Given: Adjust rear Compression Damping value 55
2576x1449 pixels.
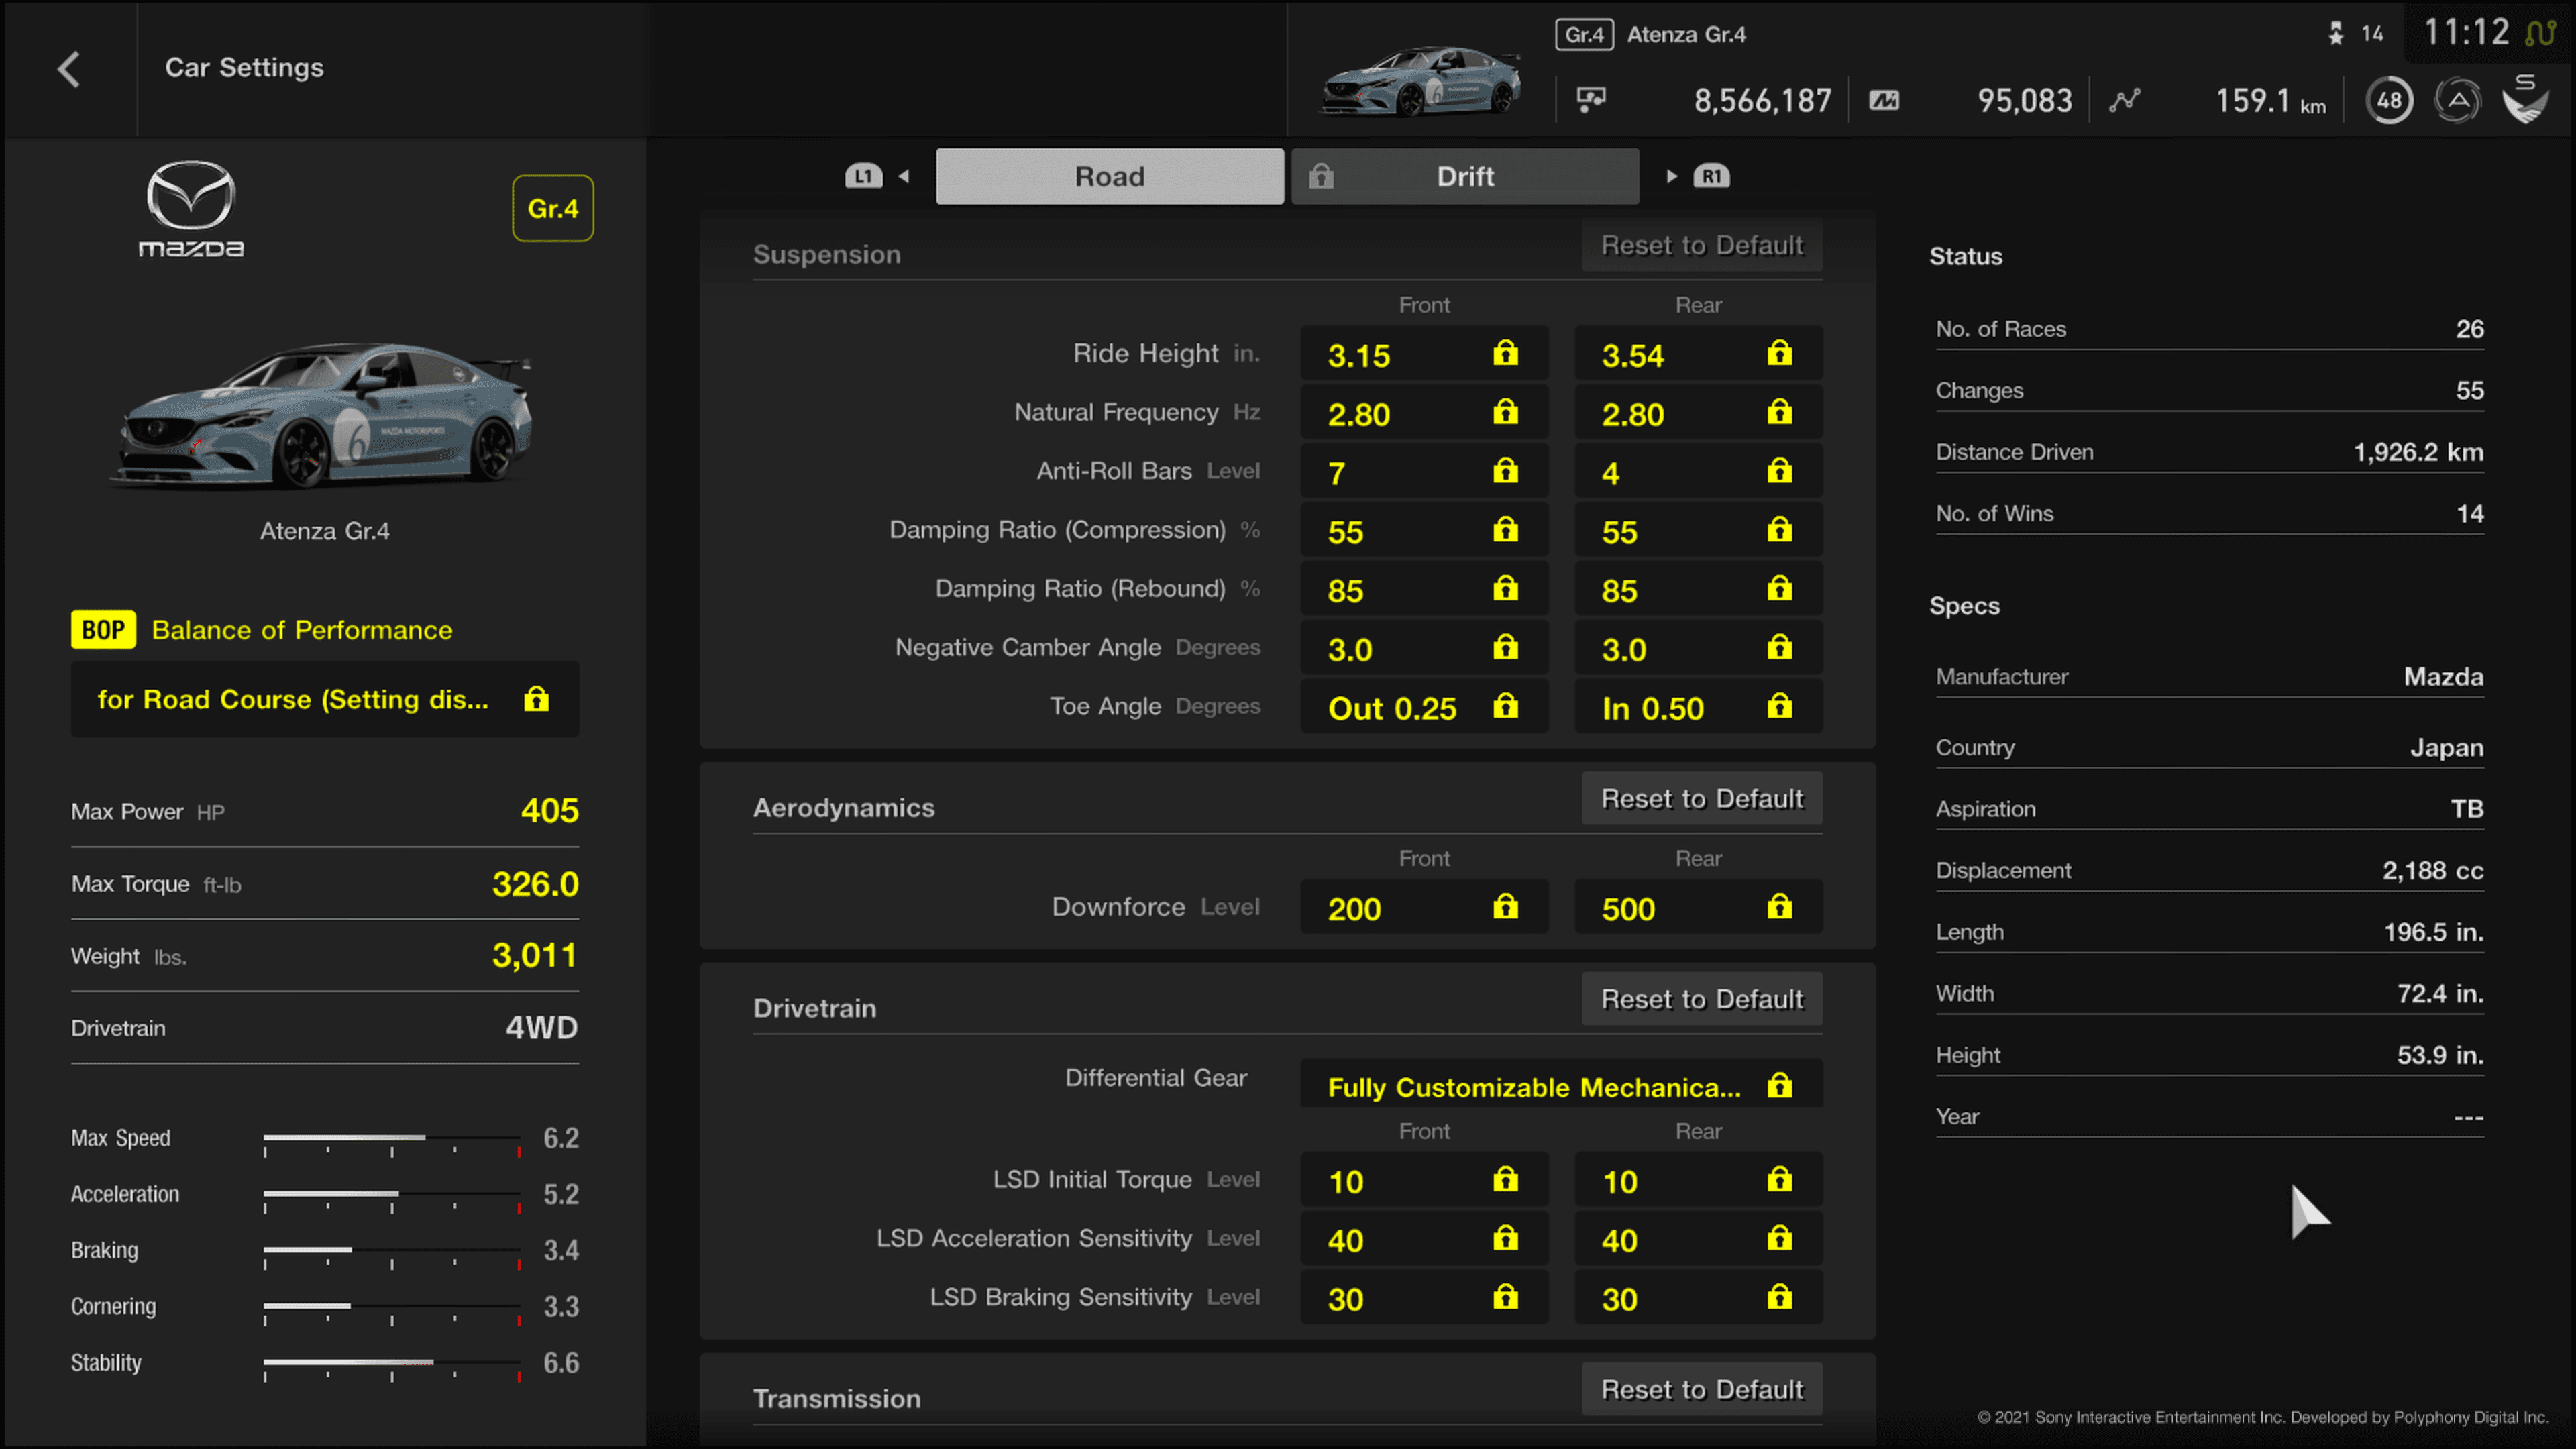Looking at the screenshot, I should 1698,530.
